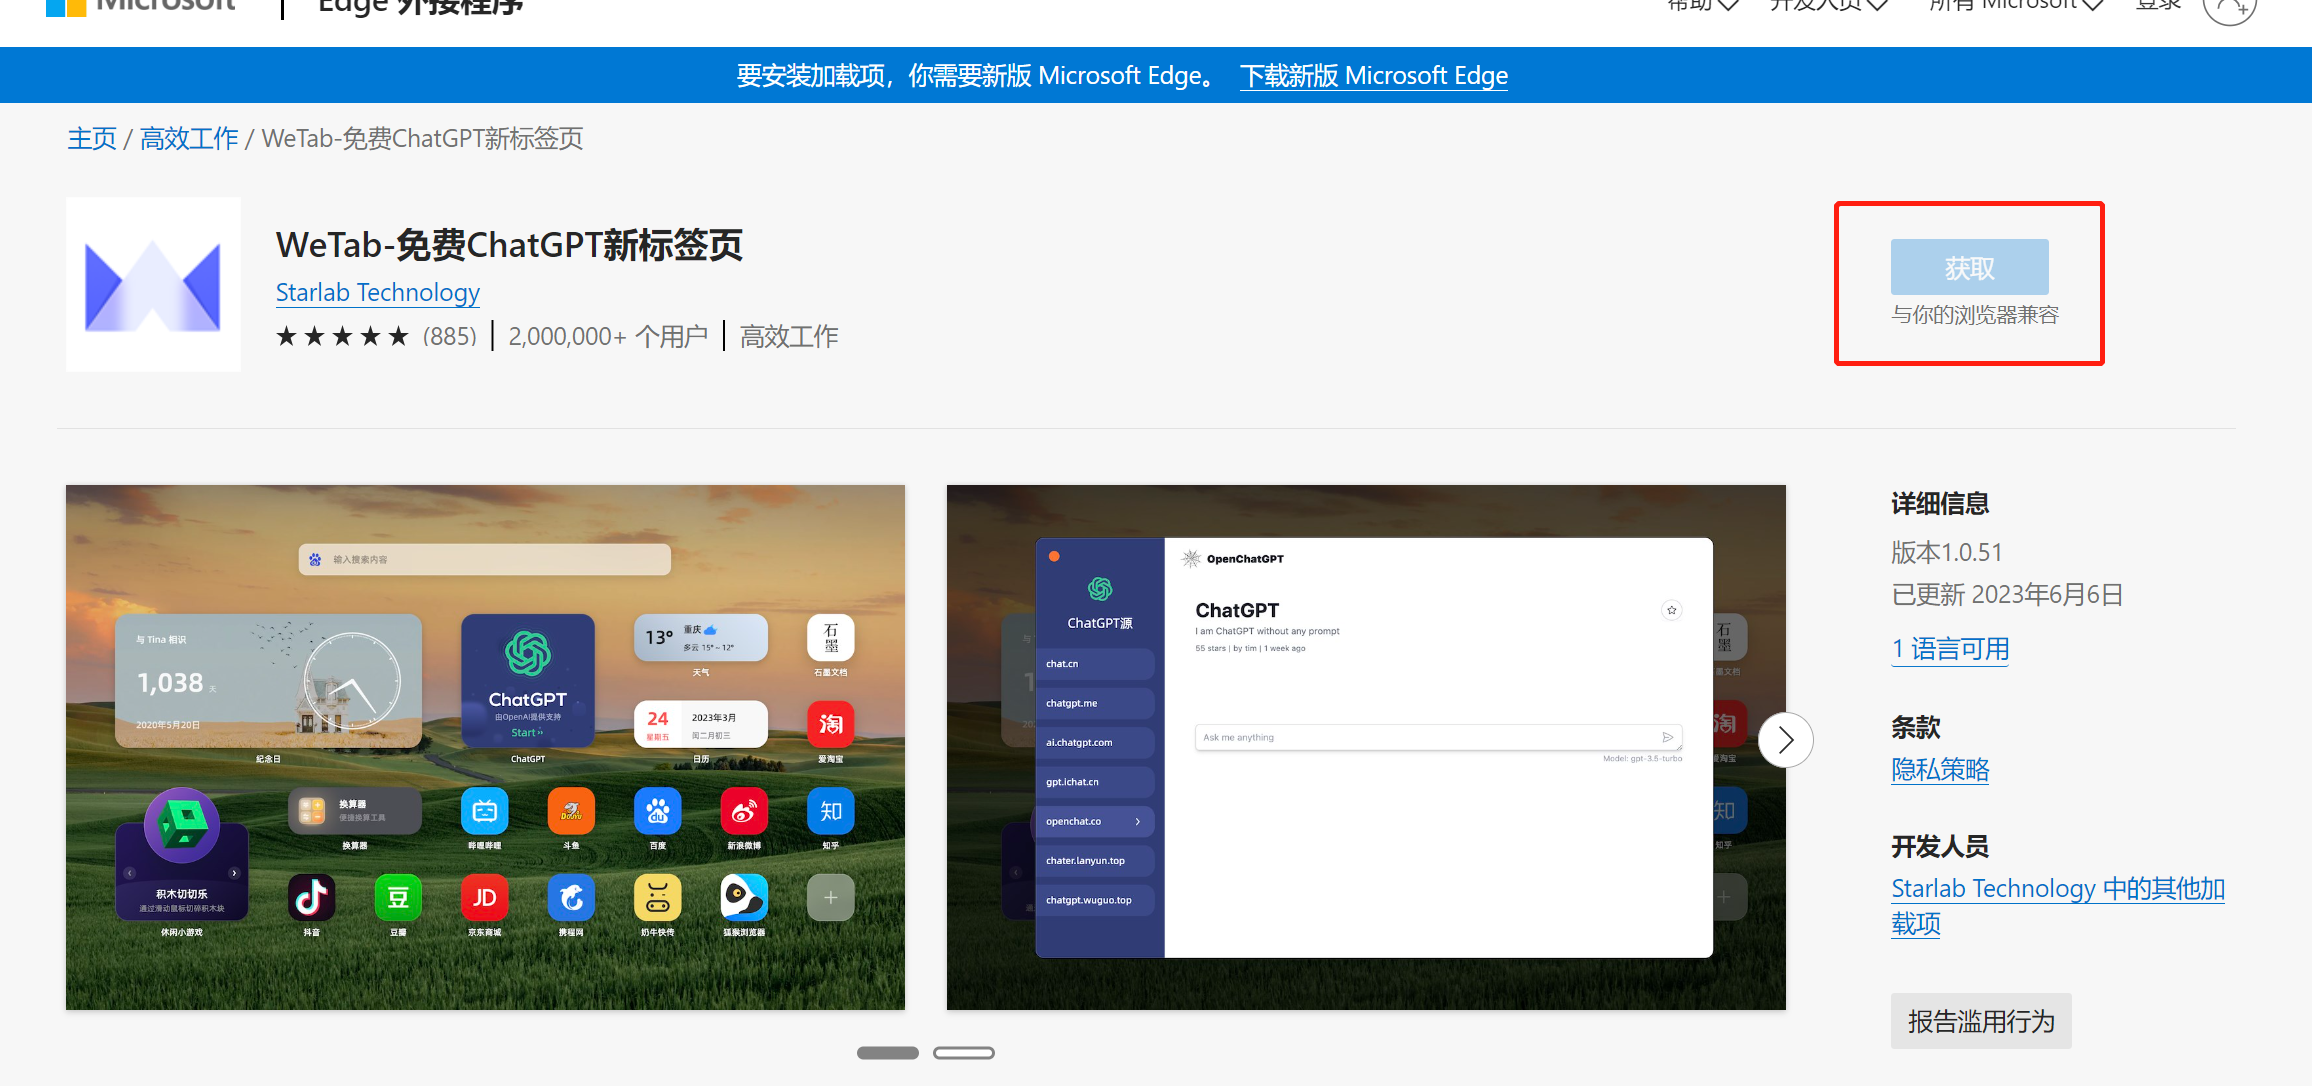This screenshot has height=1086, width=2312.
Task: Click the 携程网 dolphin icon in screenshot
Action: (x=571, y=897)
